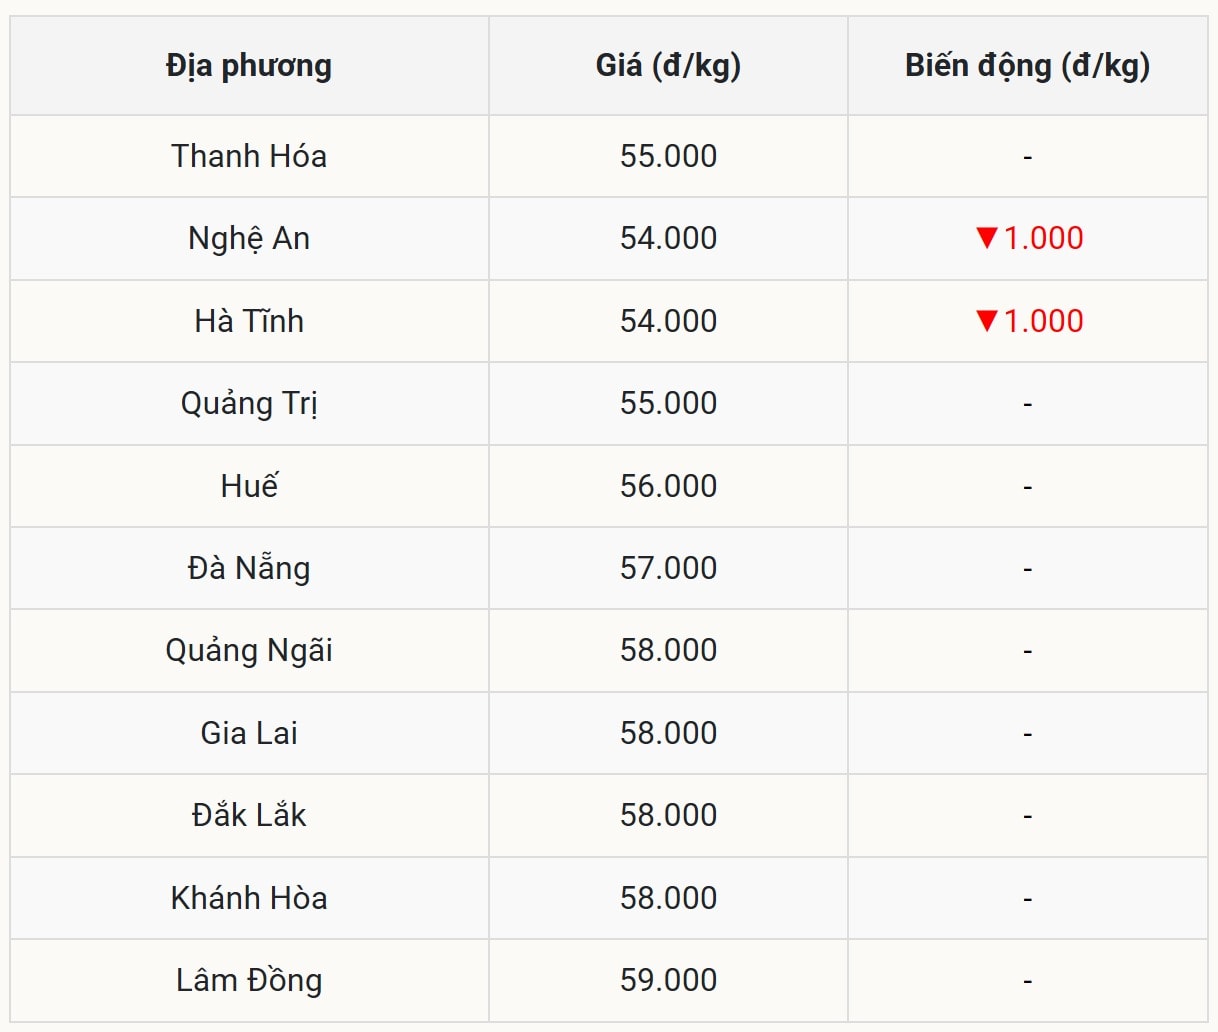Screen dimensions: 1218x1032
Task: Select the Lâm Đồng location cell
Action: click(x=249, y=980)
